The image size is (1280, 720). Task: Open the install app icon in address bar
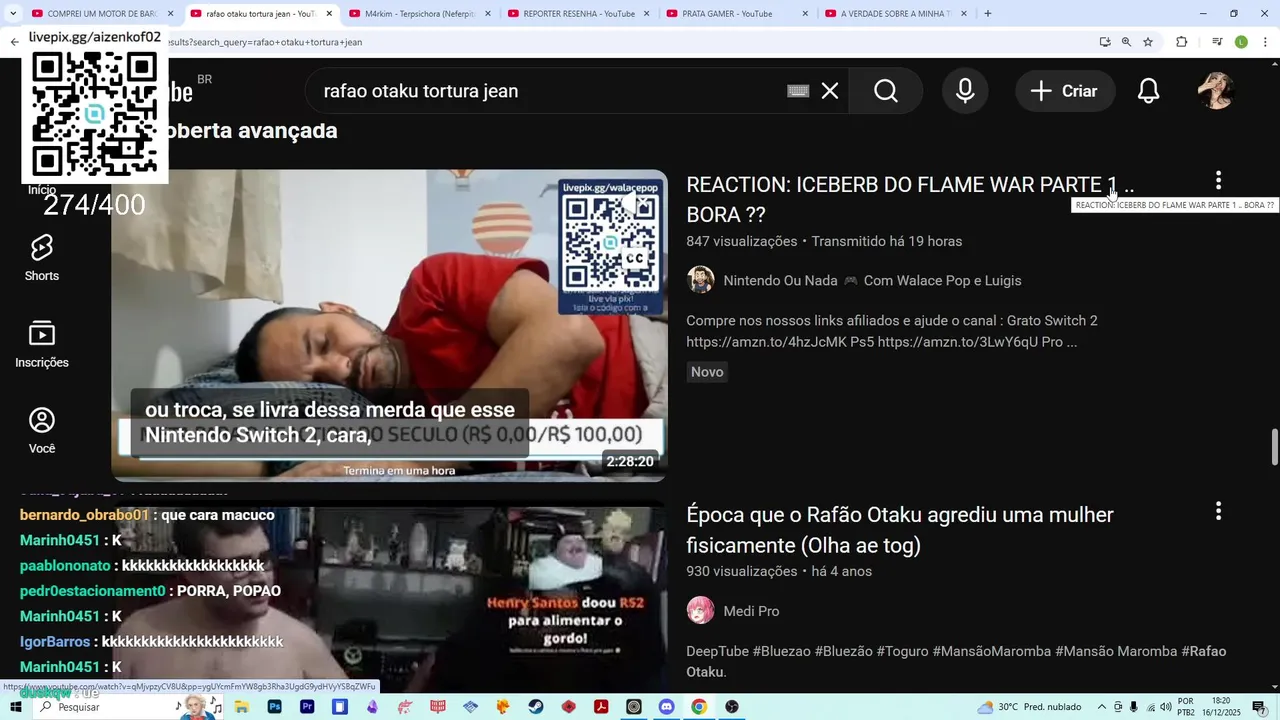1105,42
